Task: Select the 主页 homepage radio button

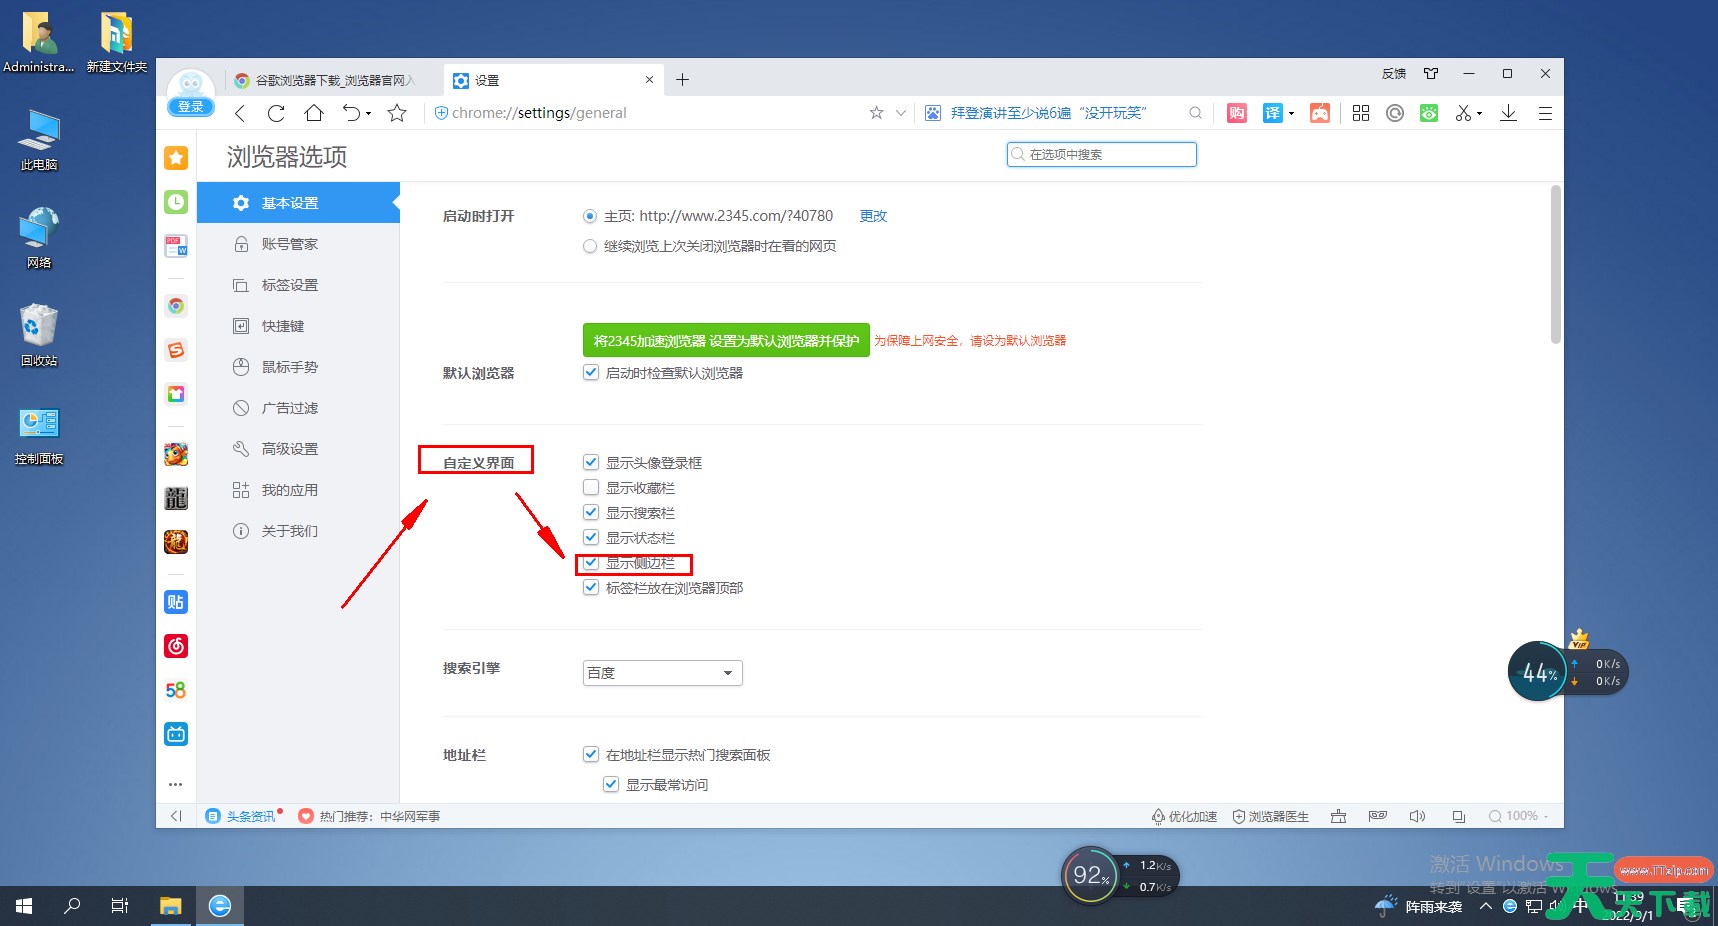Action: [590, 216]
